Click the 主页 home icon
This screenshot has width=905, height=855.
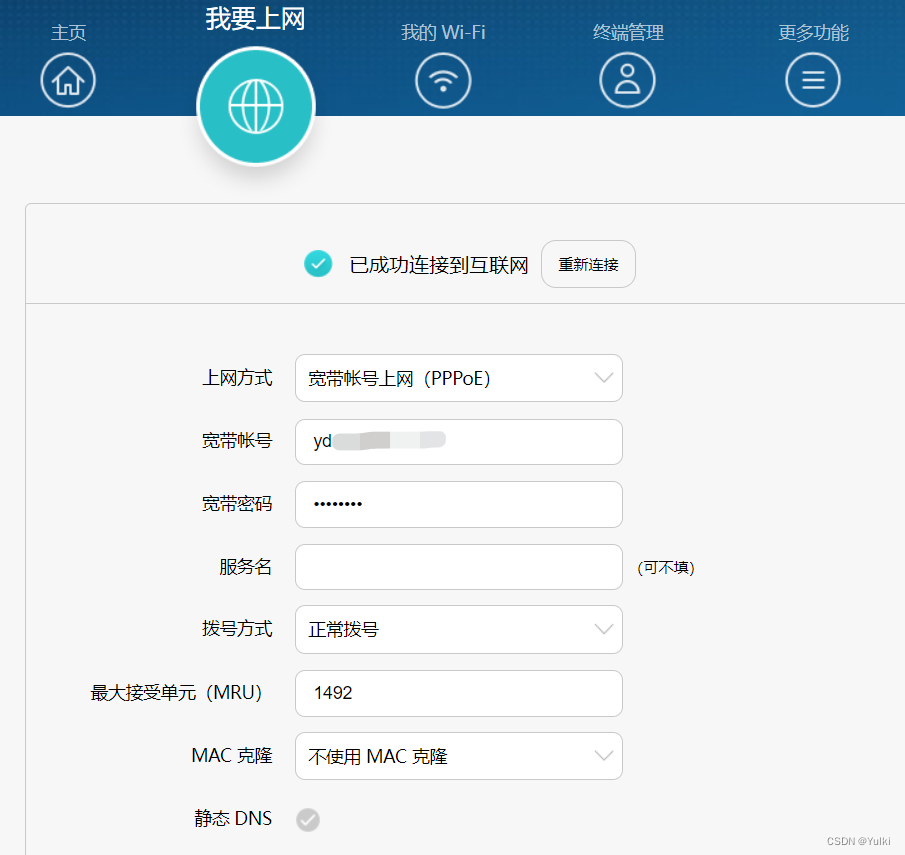pyautogui.click(x=67, y=80)
